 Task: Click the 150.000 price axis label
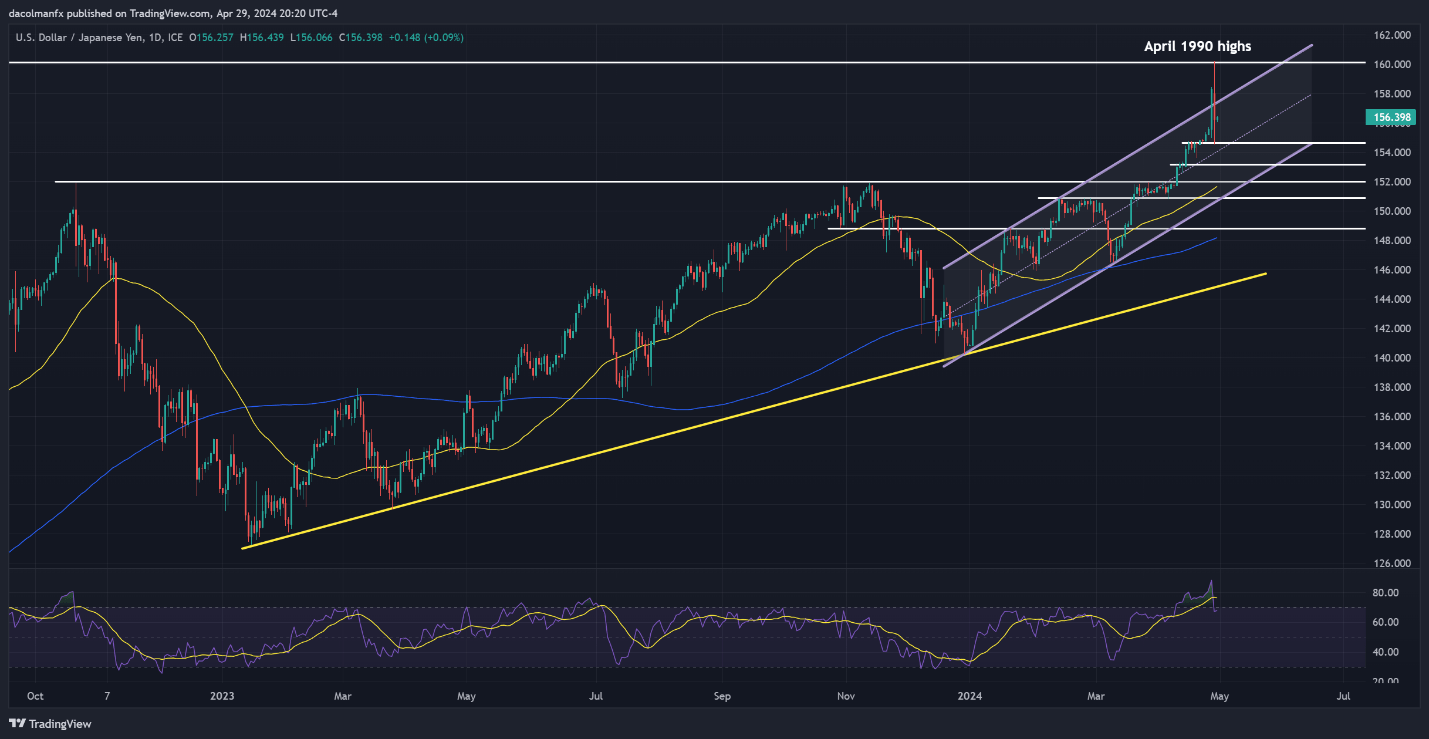click(1393, 211)
